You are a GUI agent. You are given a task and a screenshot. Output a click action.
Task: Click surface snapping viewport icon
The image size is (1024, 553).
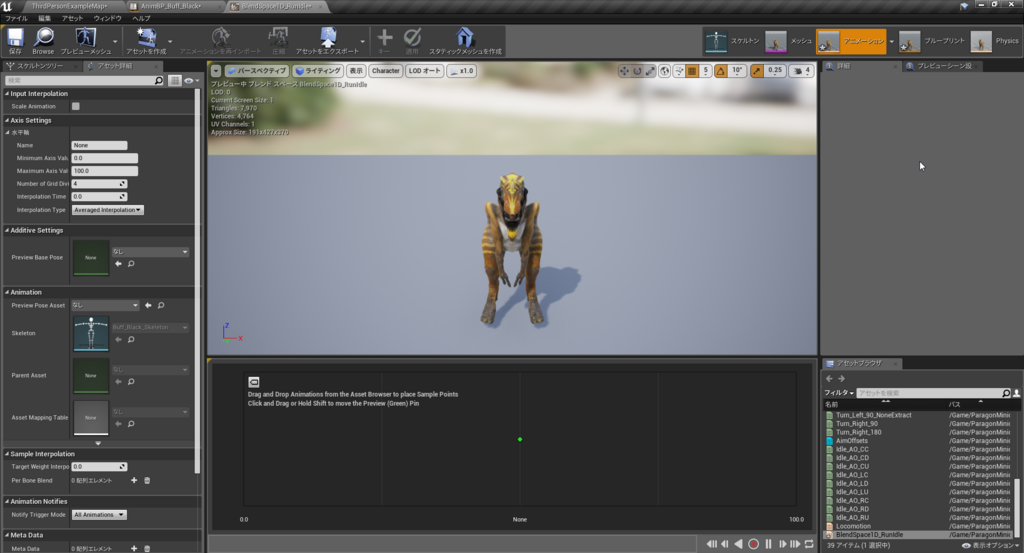[679, 71]
